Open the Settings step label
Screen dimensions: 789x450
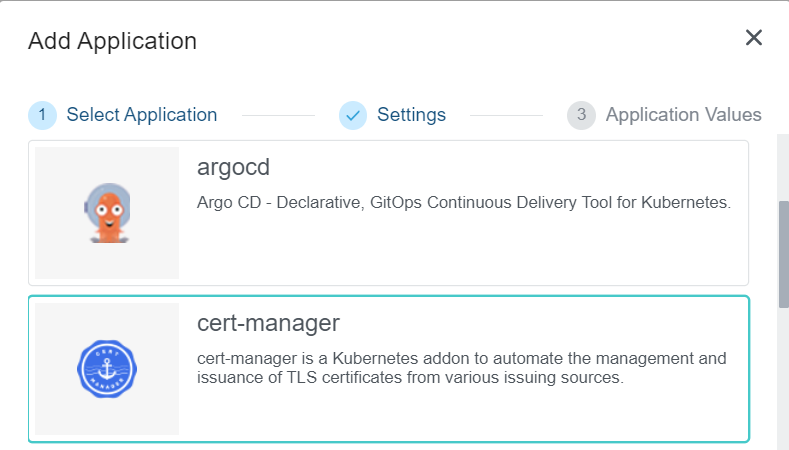pos(411,115)
